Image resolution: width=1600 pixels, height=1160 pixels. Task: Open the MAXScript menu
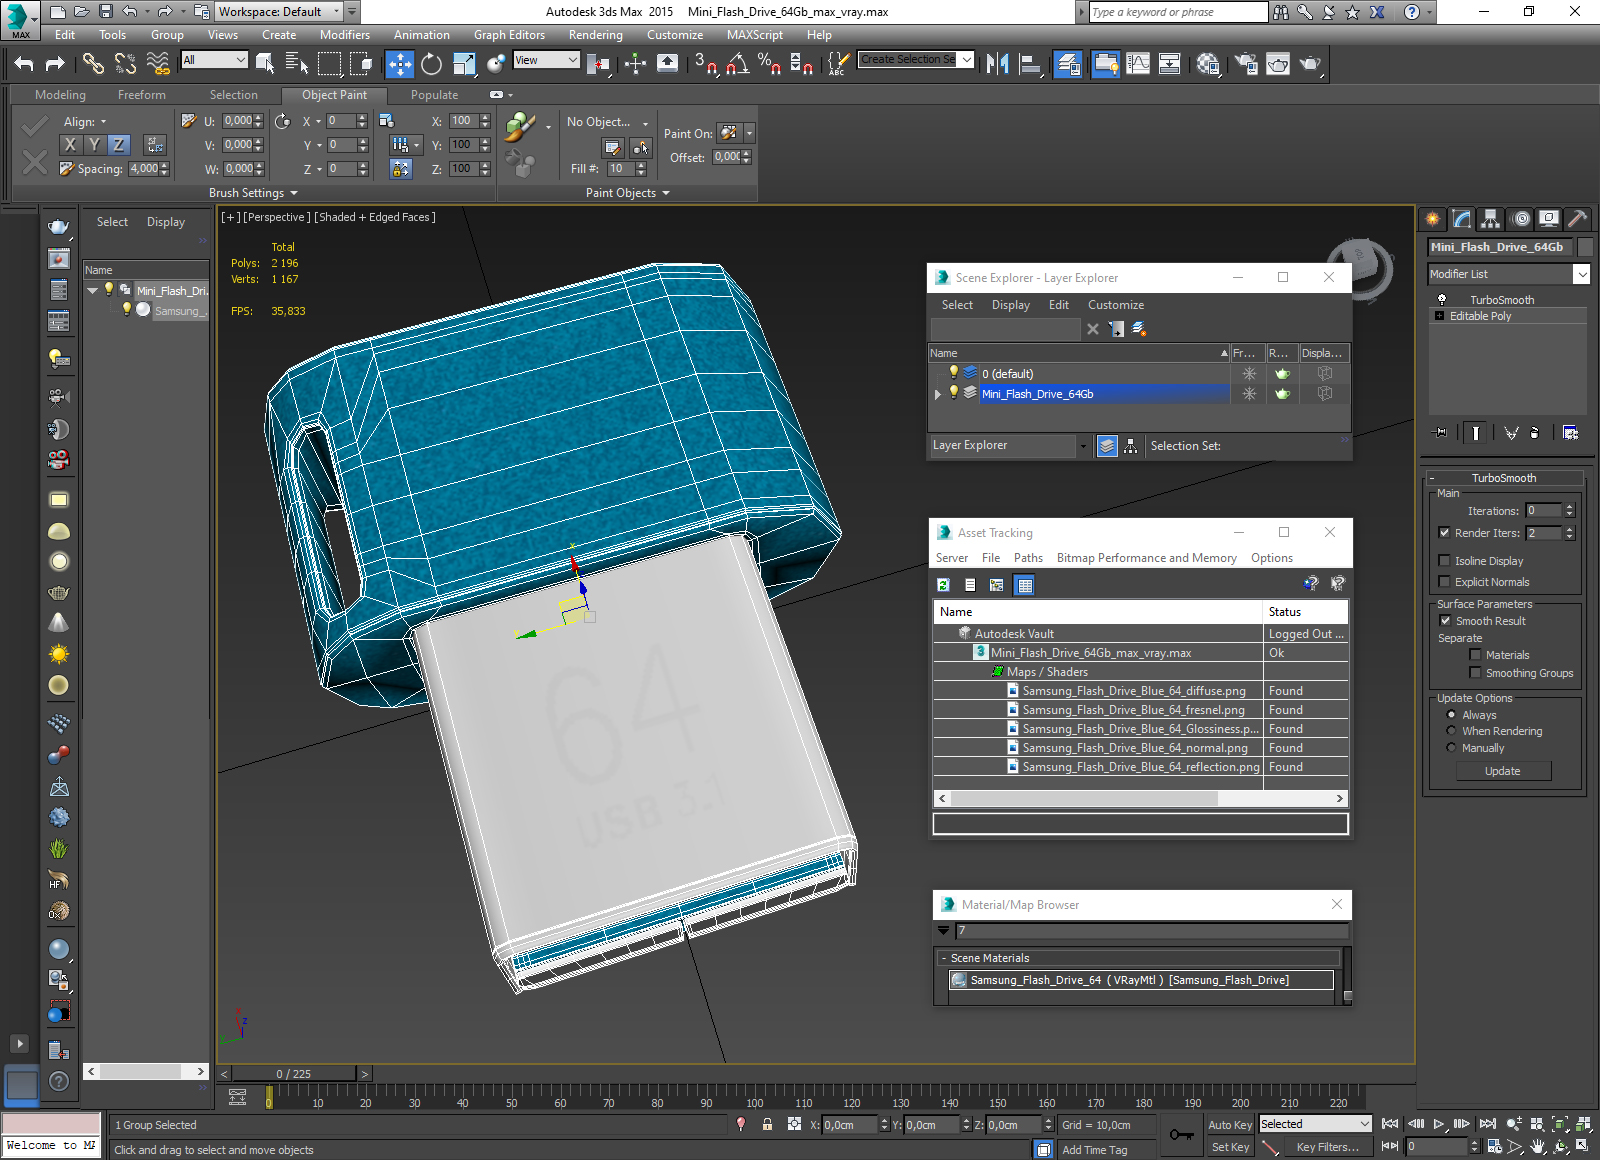tap(755, 35)
